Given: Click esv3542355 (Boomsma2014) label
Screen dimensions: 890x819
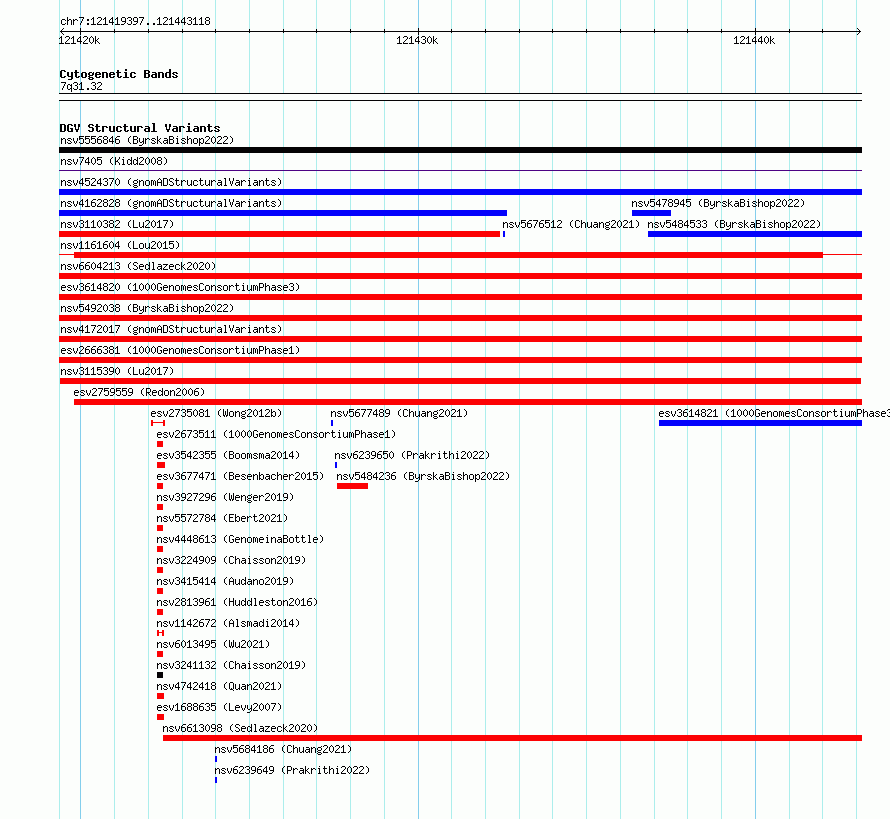Looking at the screenshot, I should (x=228, y=455).
